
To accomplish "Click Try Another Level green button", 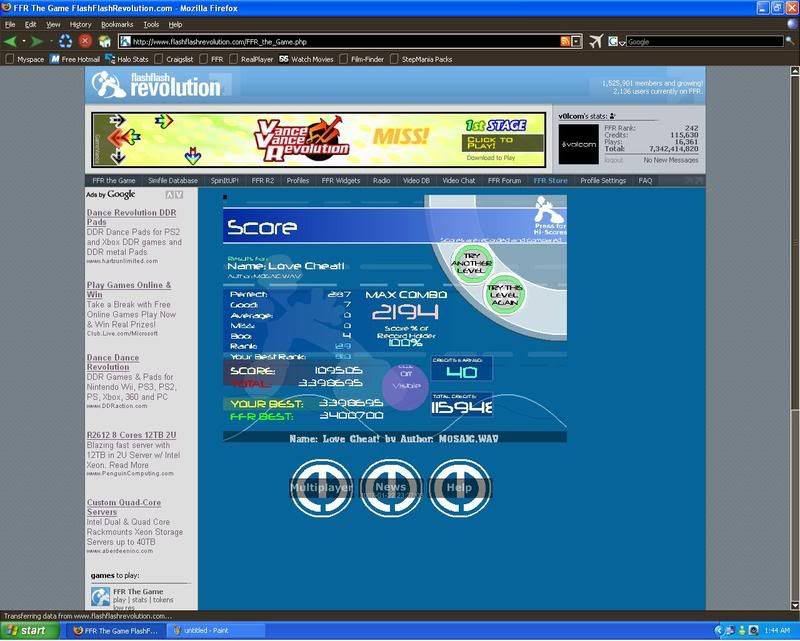I will (471, 263).
